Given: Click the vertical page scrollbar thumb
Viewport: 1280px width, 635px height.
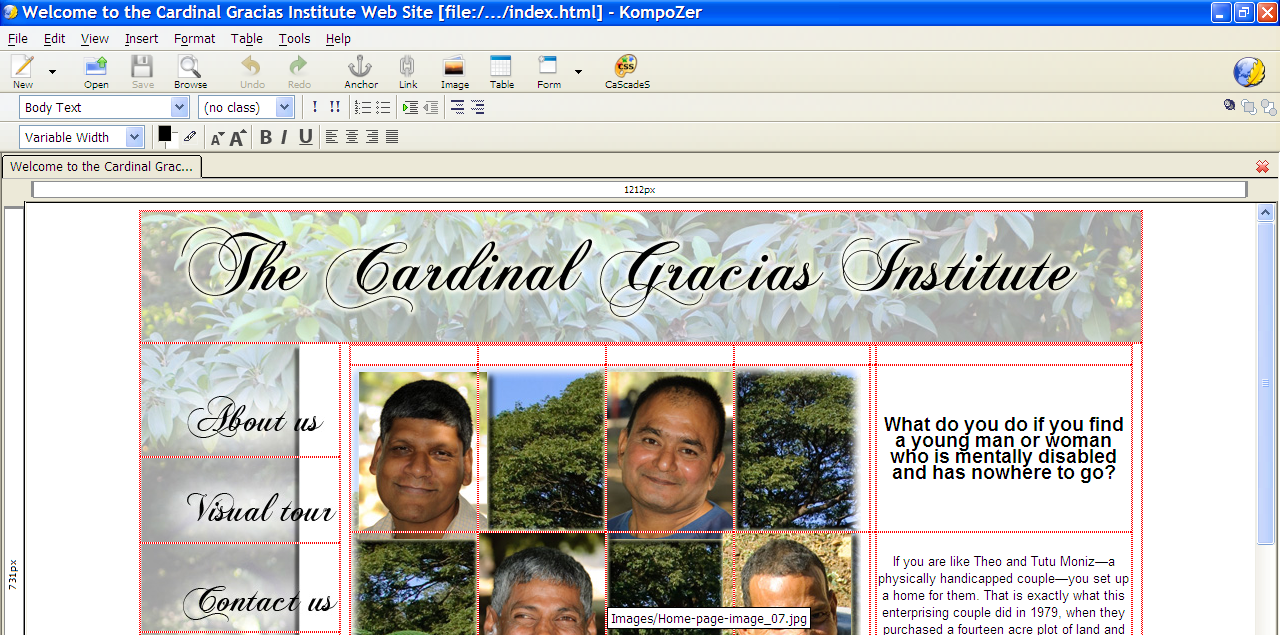Looking at the screenshot, I should coord(1266,383).
